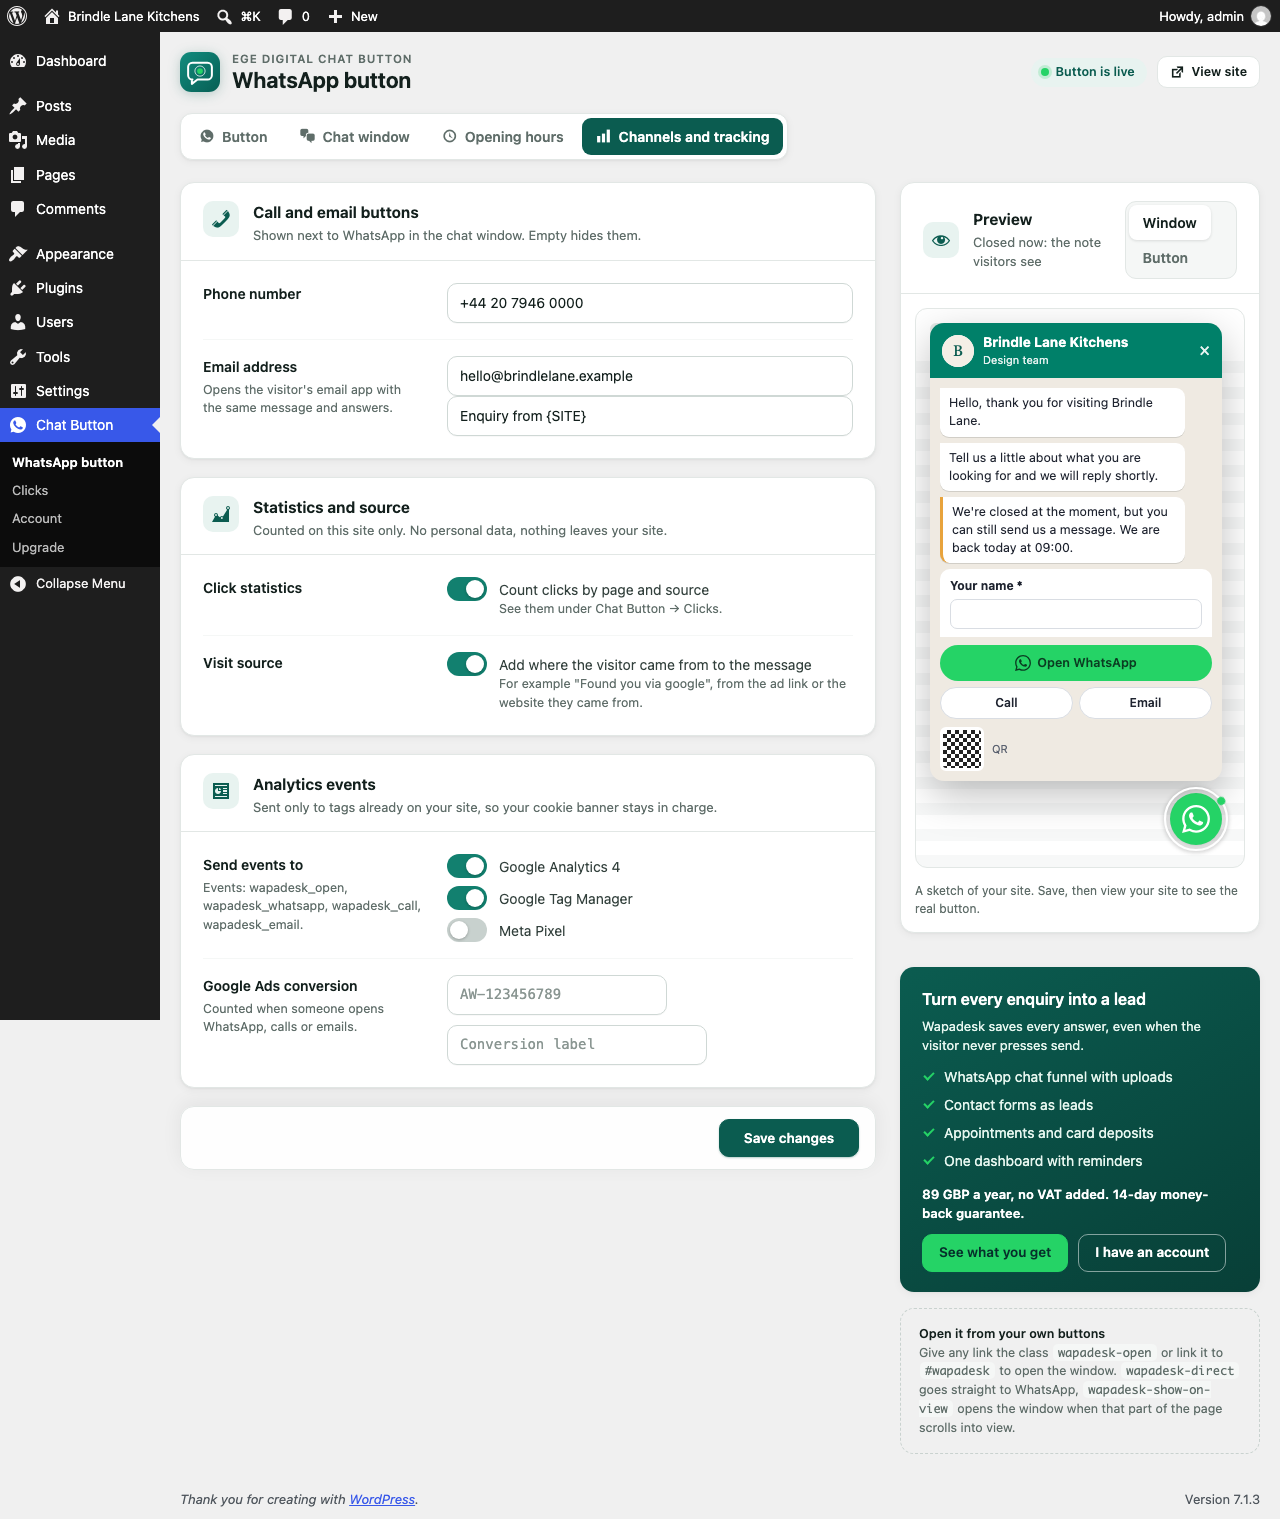Image resolution: width=1280 pixels, height=1519 pixels.
Task: Click the search magnifier in the admin bar
Action: point(224,16)
